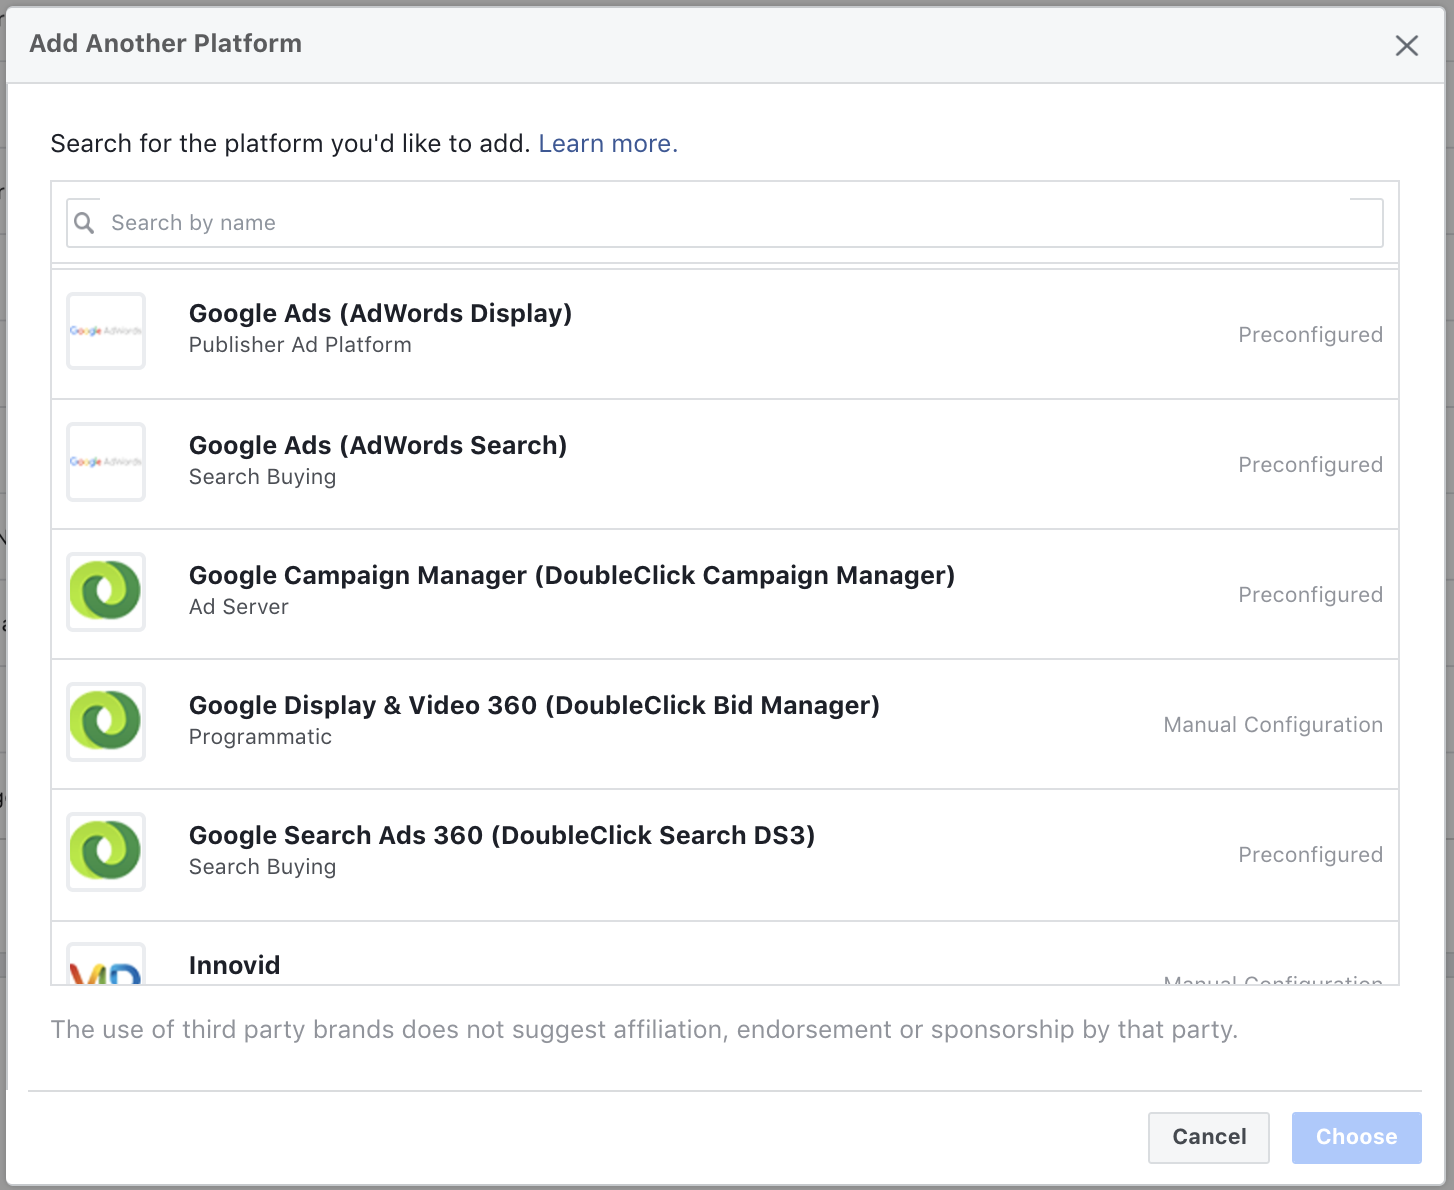This screenshot has height=1190, width=1454.
Task: Click the Add Another Platform dialog title
Action: click(165, 43)
